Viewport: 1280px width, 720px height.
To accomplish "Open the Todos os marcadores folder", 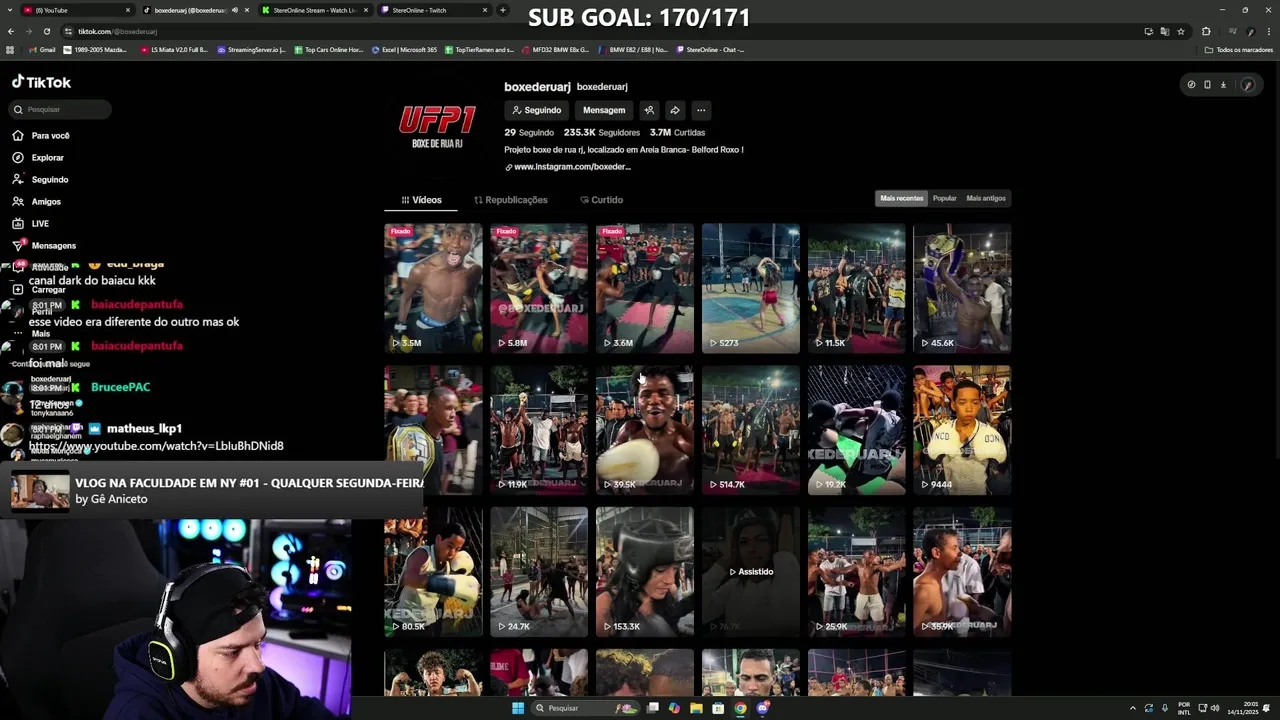I will 1239,50.
